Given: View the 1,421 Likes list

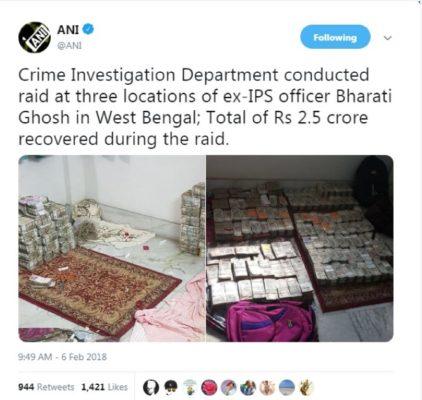Looking at the screenshot, I should tap(104, 387).
